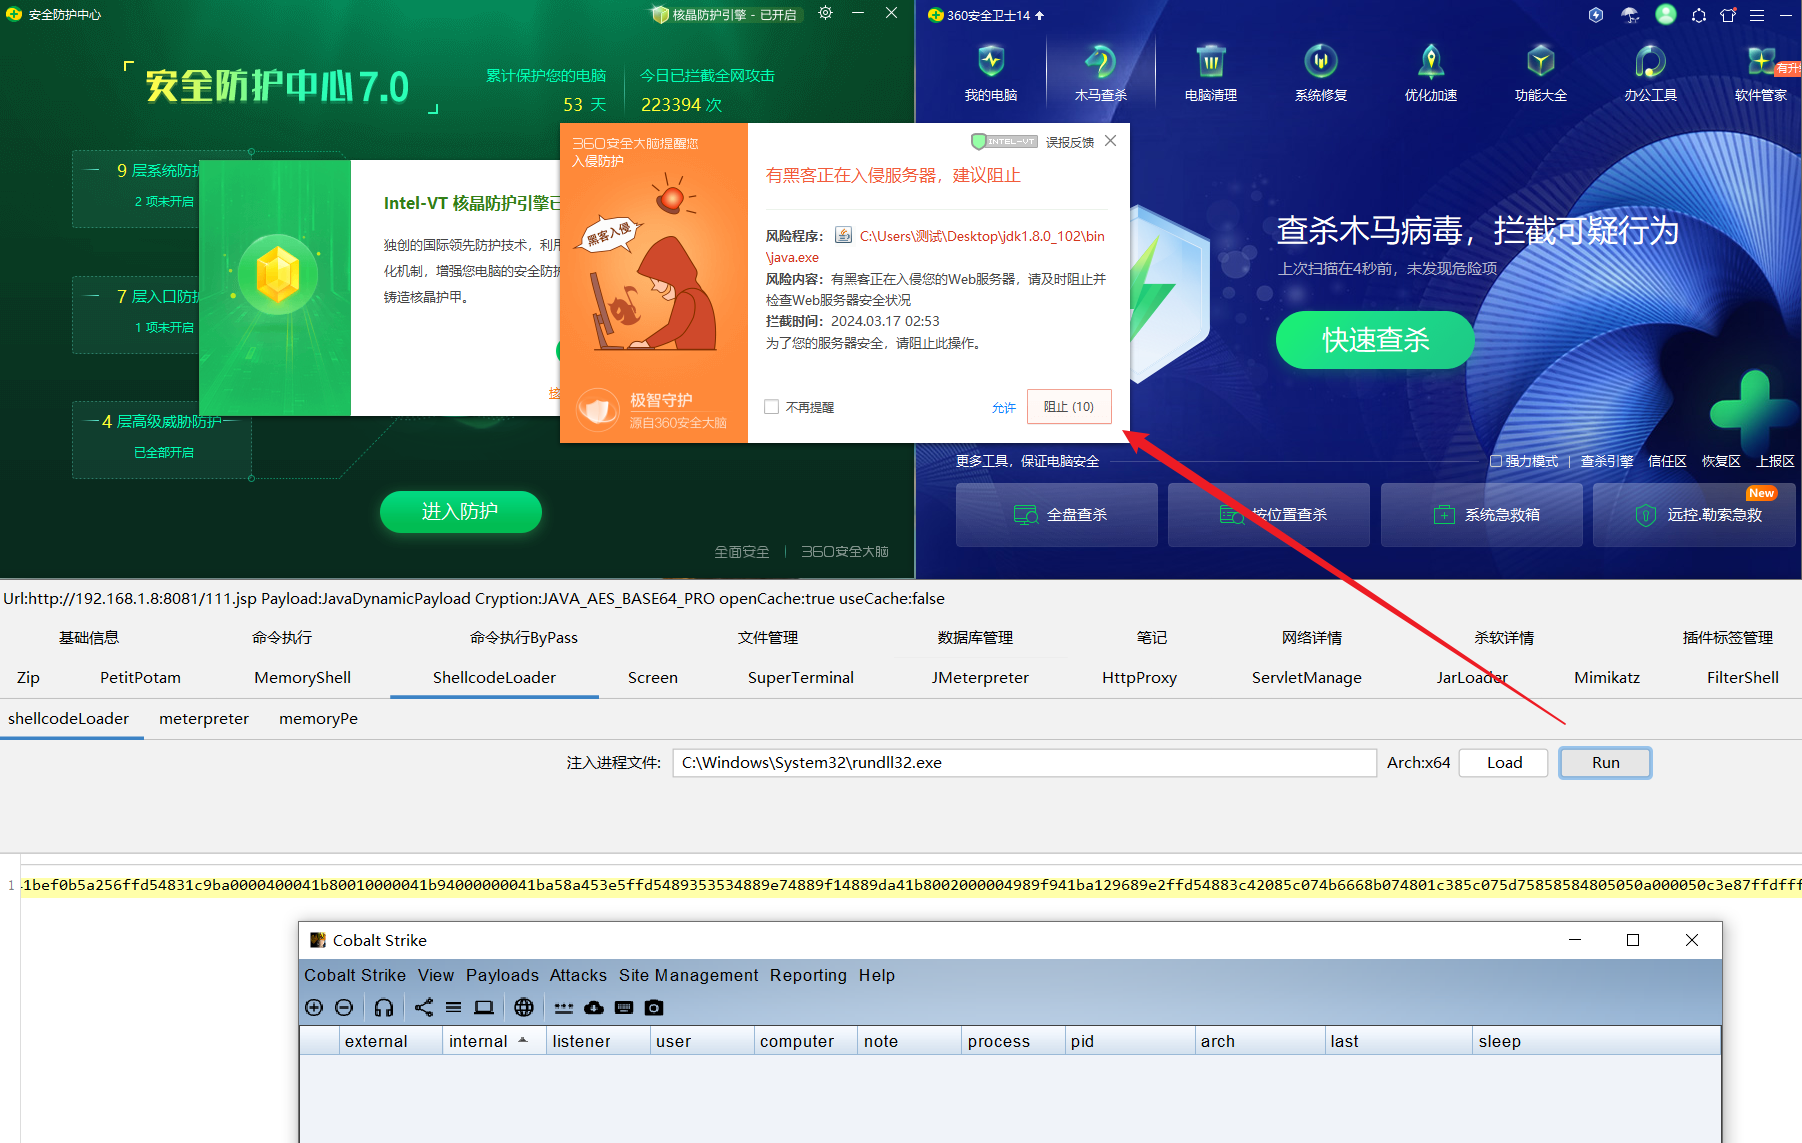The width and height of the screenshot is (1802, 1143).
Task: Select the meterpreter sub-tab
Action: click(204, 718)
